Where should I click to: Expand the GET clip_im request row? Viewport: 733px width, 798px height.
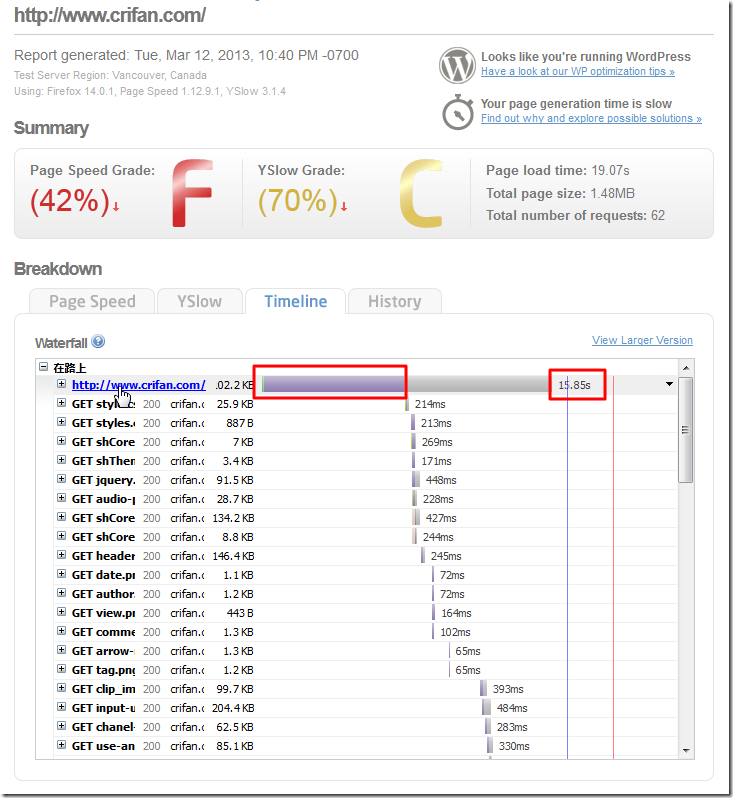[62, 688]
